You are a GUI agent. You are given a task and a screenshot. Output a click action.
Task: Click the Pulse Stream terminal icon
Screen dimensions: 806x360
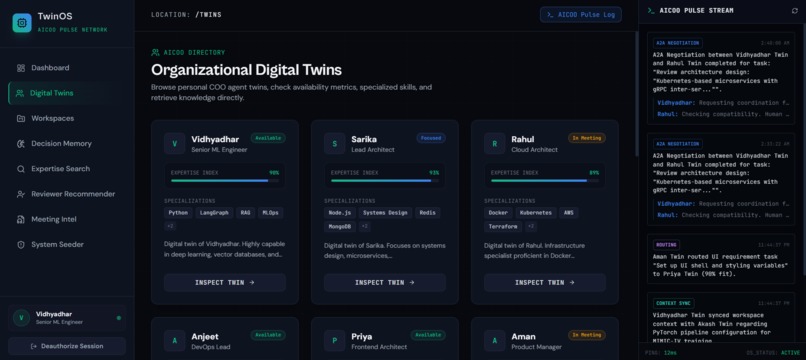click(651, 10)
